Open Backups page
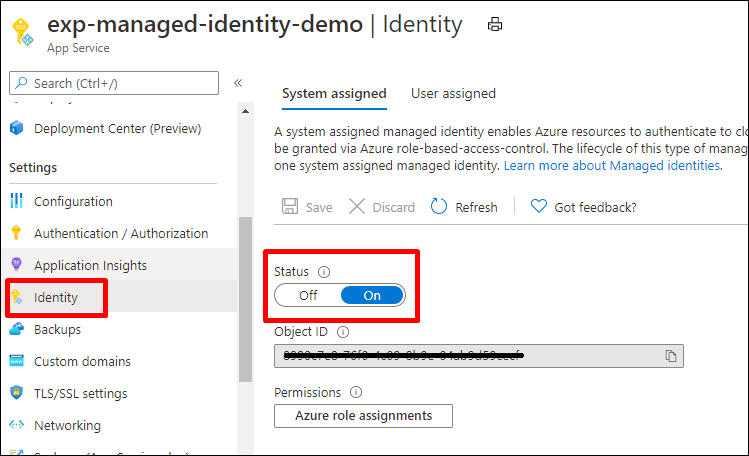Screen dimensions: 749x456 click(x=57, y=329)
